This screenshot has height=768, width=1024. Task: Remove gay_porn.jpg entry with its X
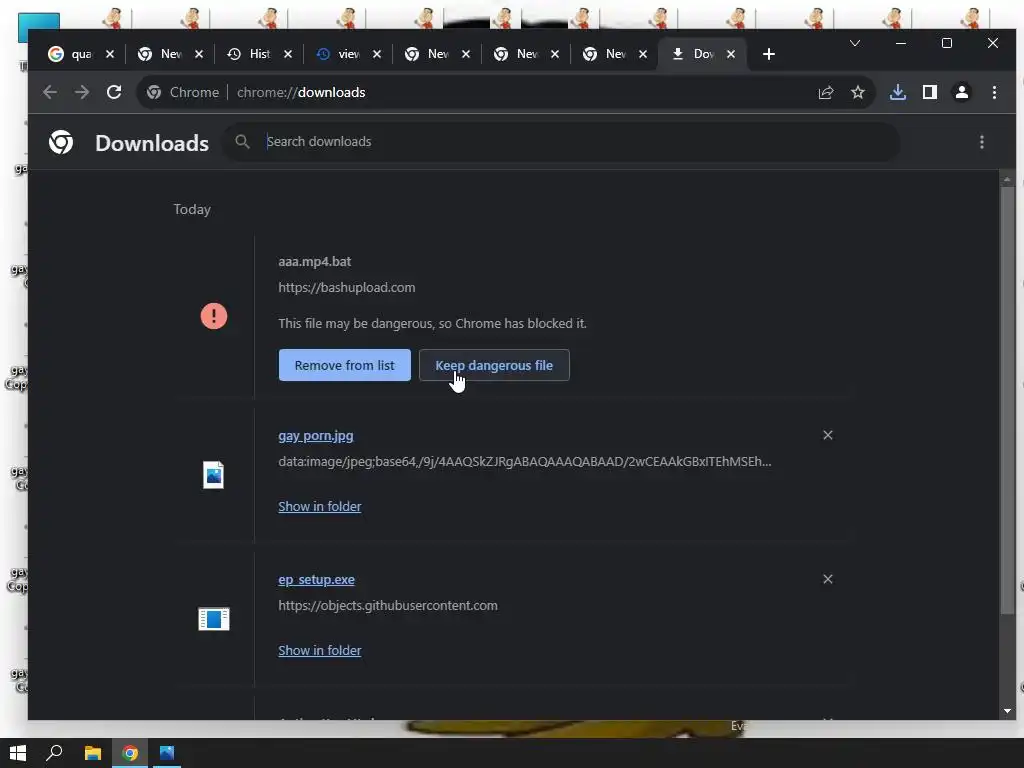tap(827, 435)
